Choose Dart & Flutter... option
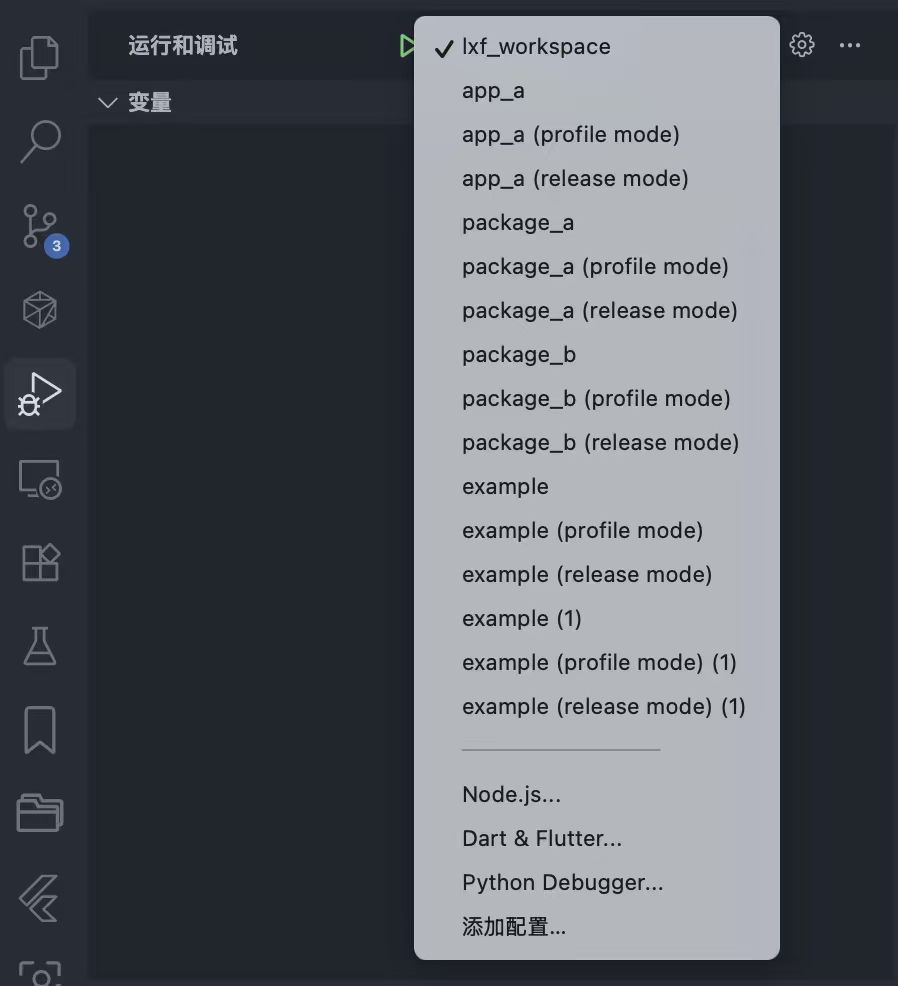This screenshot has width=898, height=986. (541, 839)
